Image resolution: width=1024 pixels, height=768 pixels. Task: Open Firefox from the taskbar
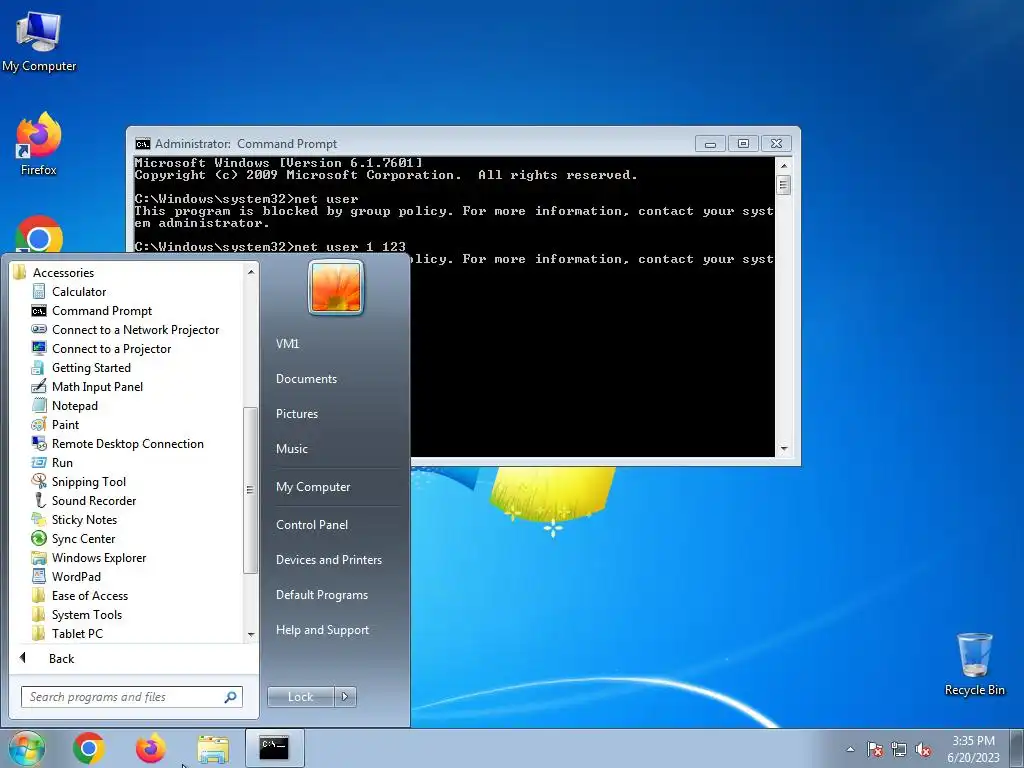(x=150, y=748)
